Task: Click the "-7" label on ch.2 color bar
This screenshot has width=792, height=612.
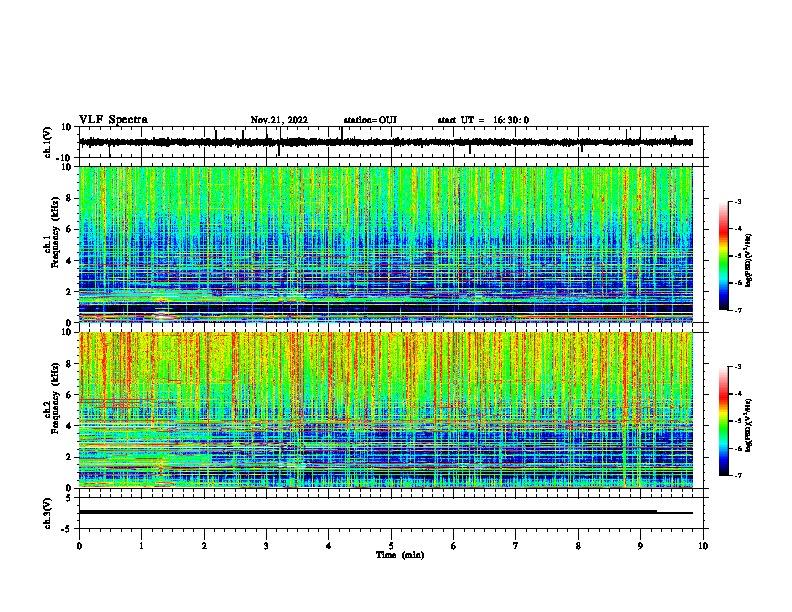Action: coord(737,475)
